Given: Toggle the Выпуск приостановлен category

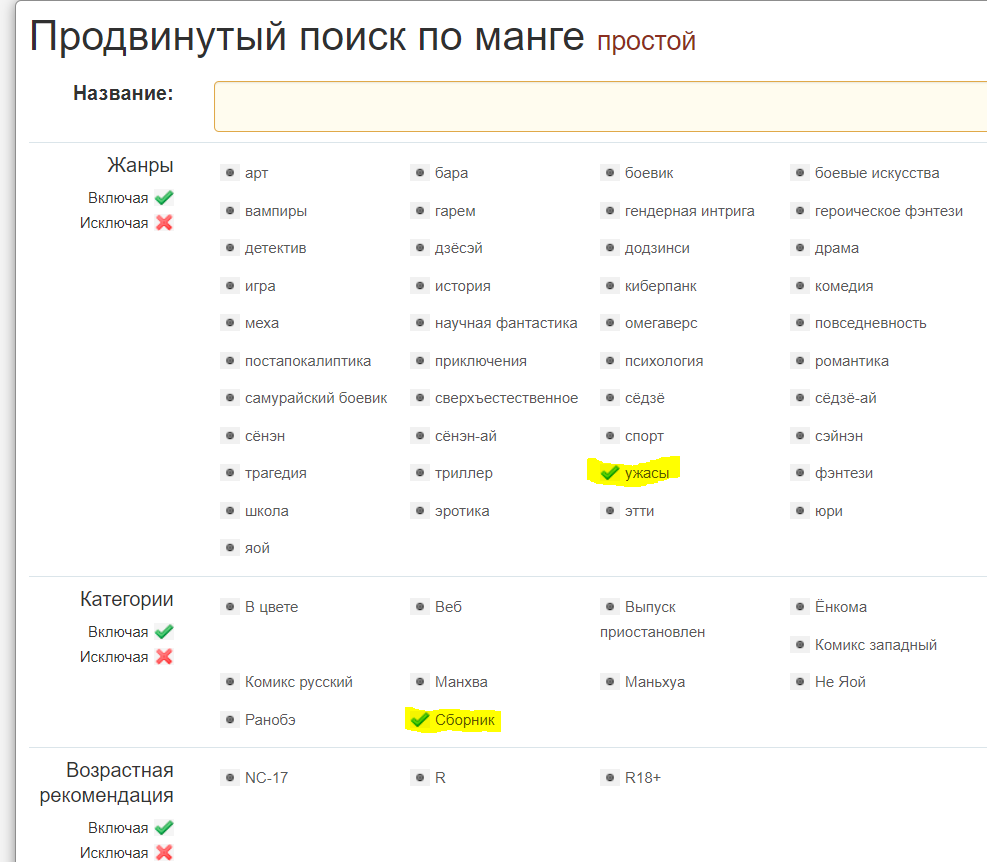Looking at the screenshot, I should [x=650, y=607].
